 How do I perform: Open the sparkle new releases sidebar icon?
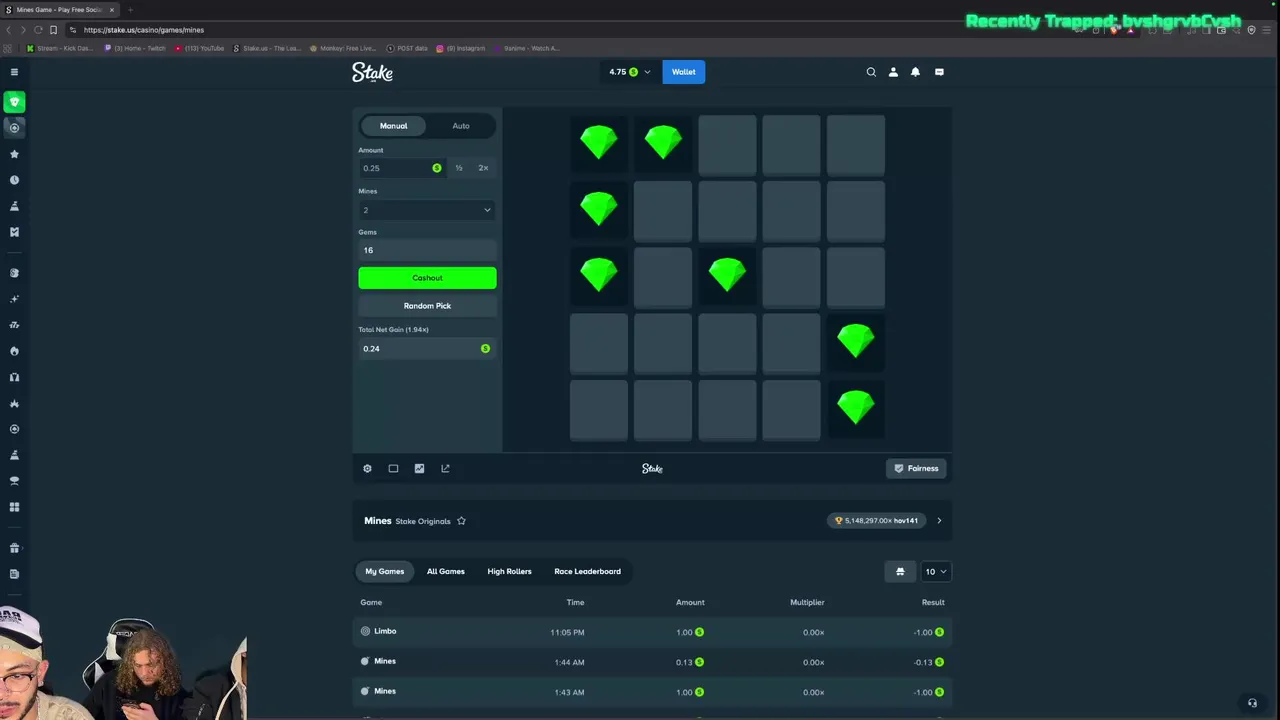(x=14, y=299)
